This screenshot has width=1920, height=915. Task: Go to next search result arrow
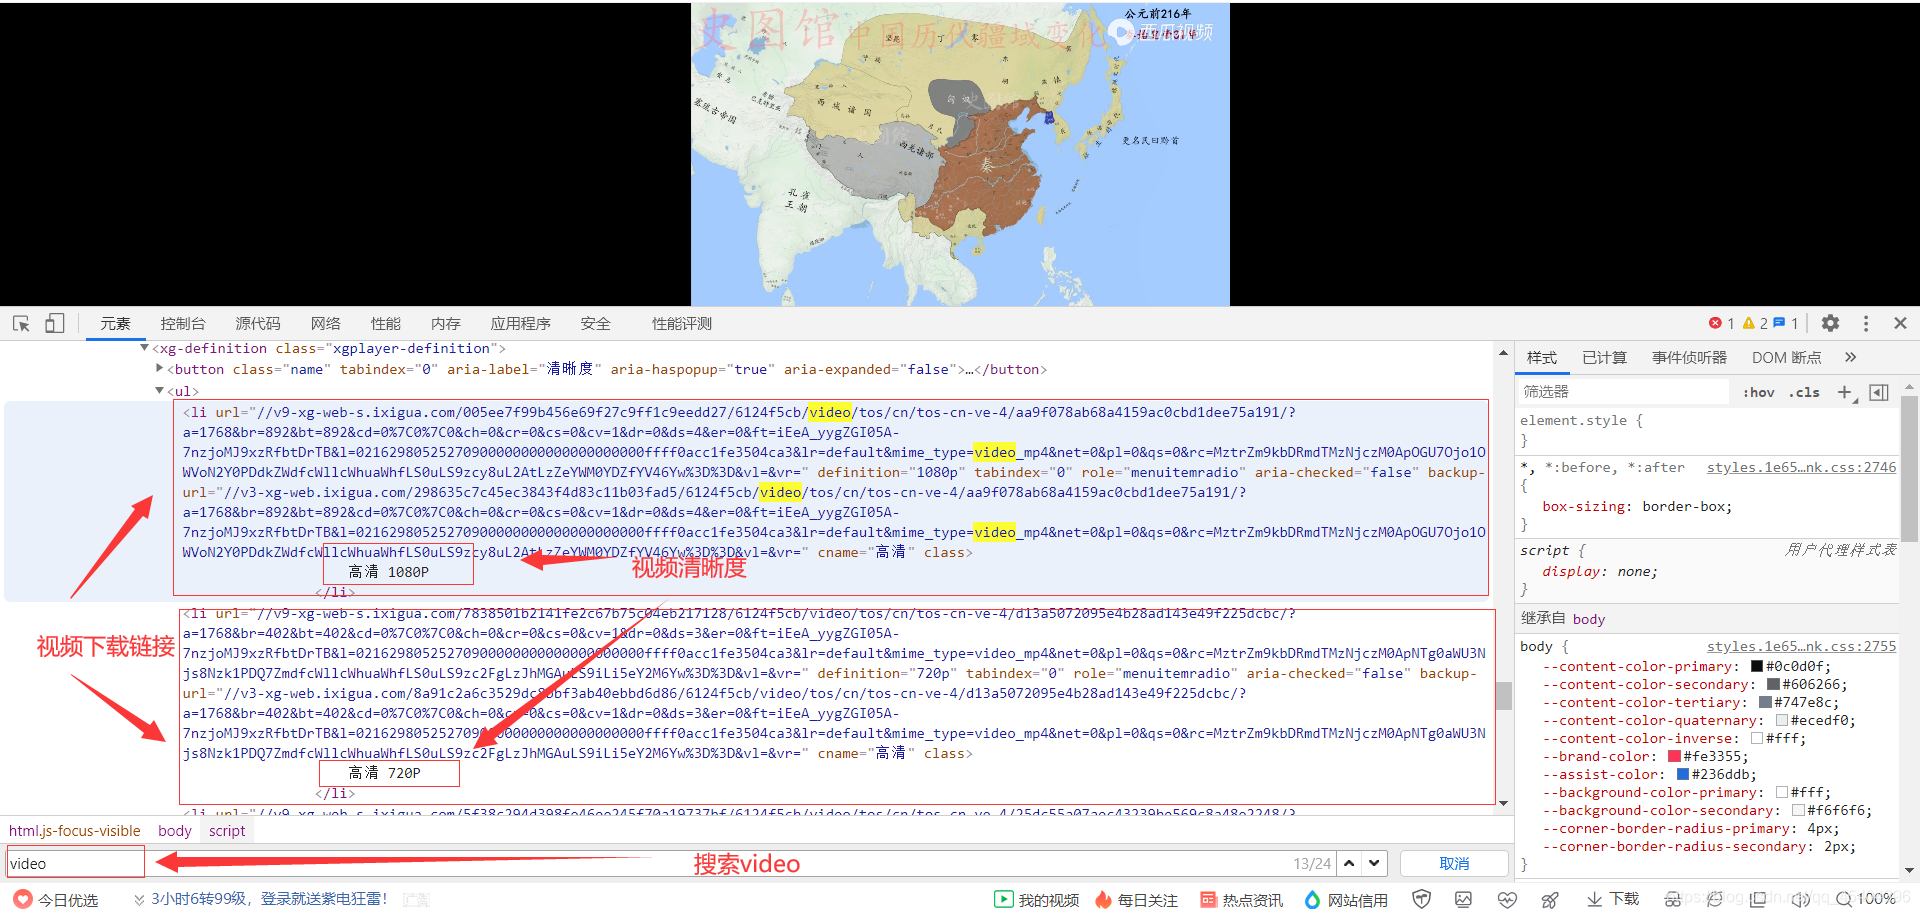pyautogui.click(x=1375, y=863)
